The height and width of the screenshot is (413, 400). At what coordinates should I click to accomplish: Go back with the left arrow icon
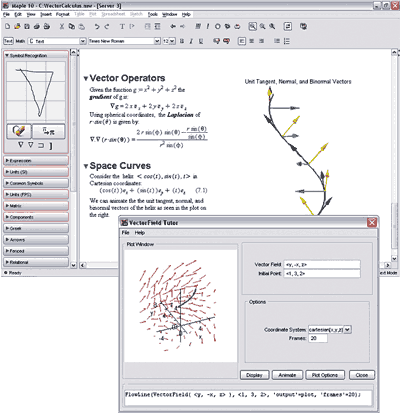173,26
